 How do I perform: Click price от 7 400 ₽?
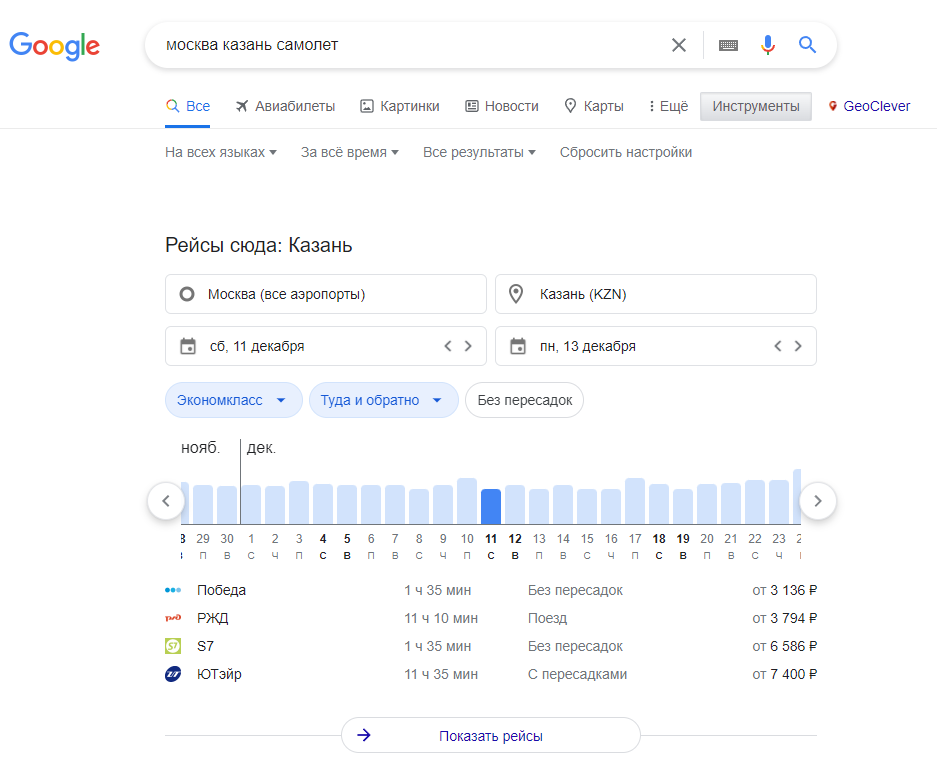(x=785, y=674)
